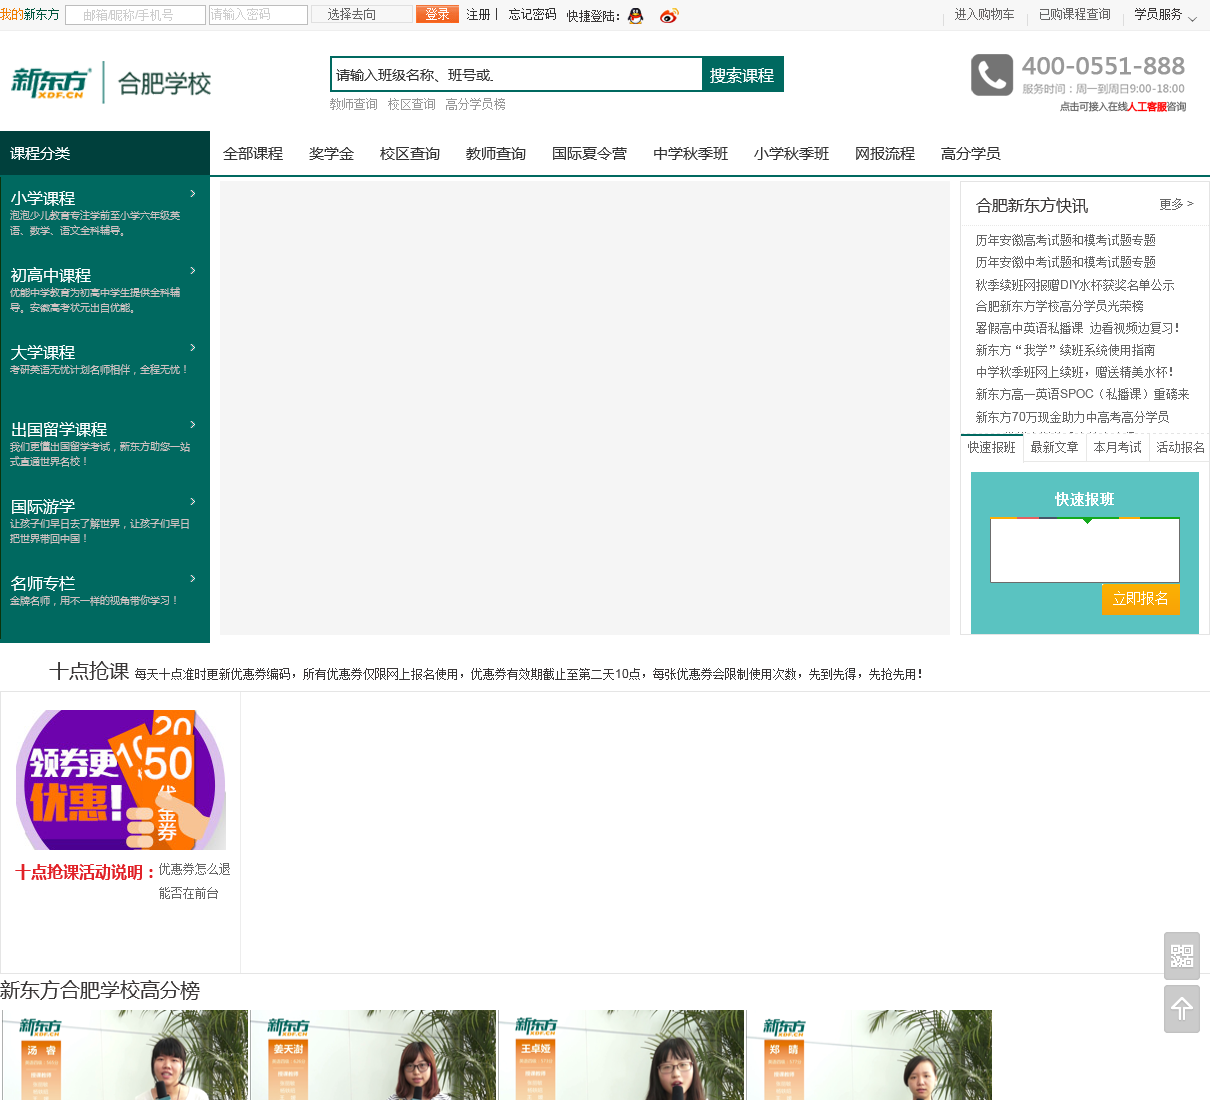Click the password input field
The width and height of the screenshot is (1210, 1100).
[x=258, y=15]
